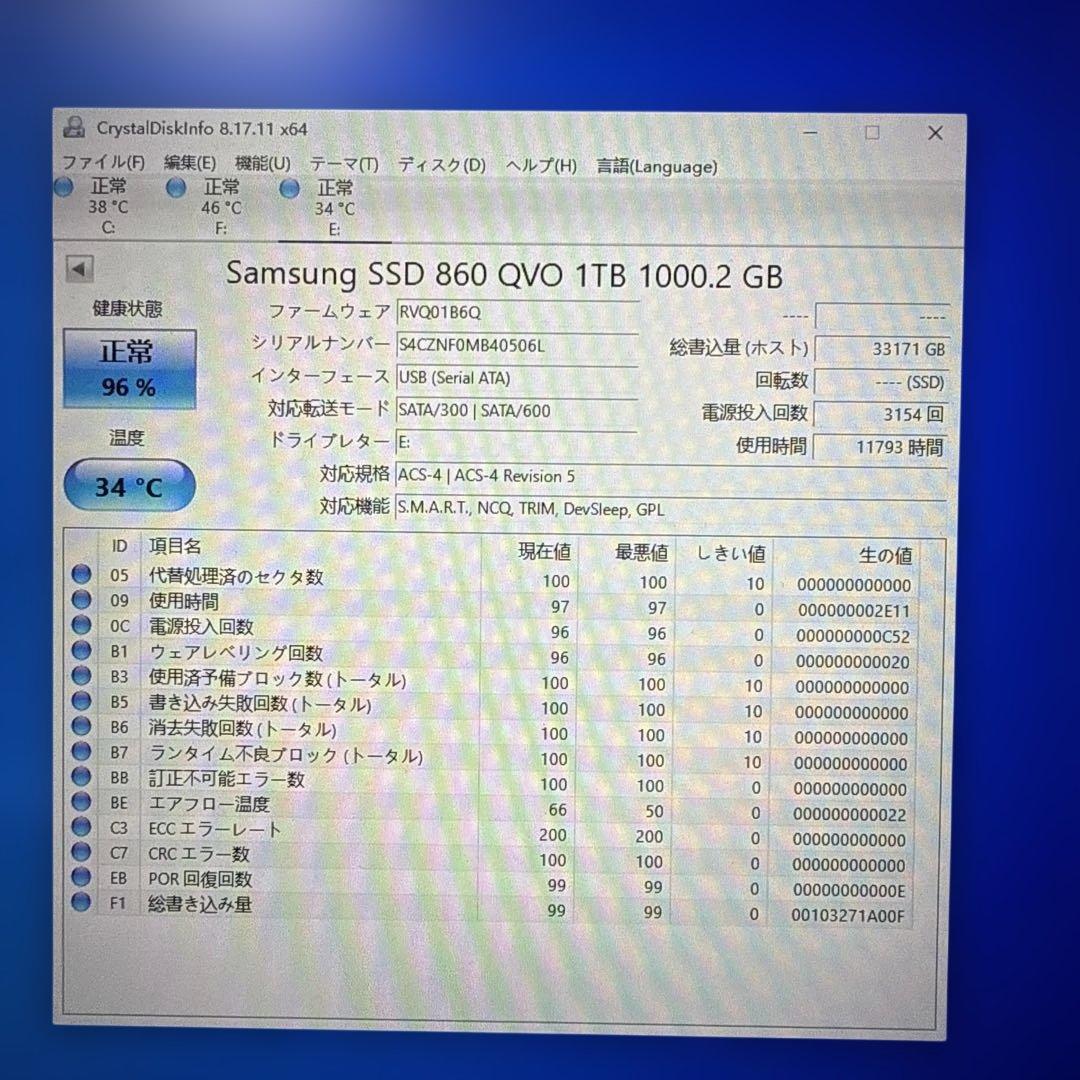The width and height of the screenshot is (1080, 1080).
Task: Click status icon for ID B5 row
Action: [81, 700]
